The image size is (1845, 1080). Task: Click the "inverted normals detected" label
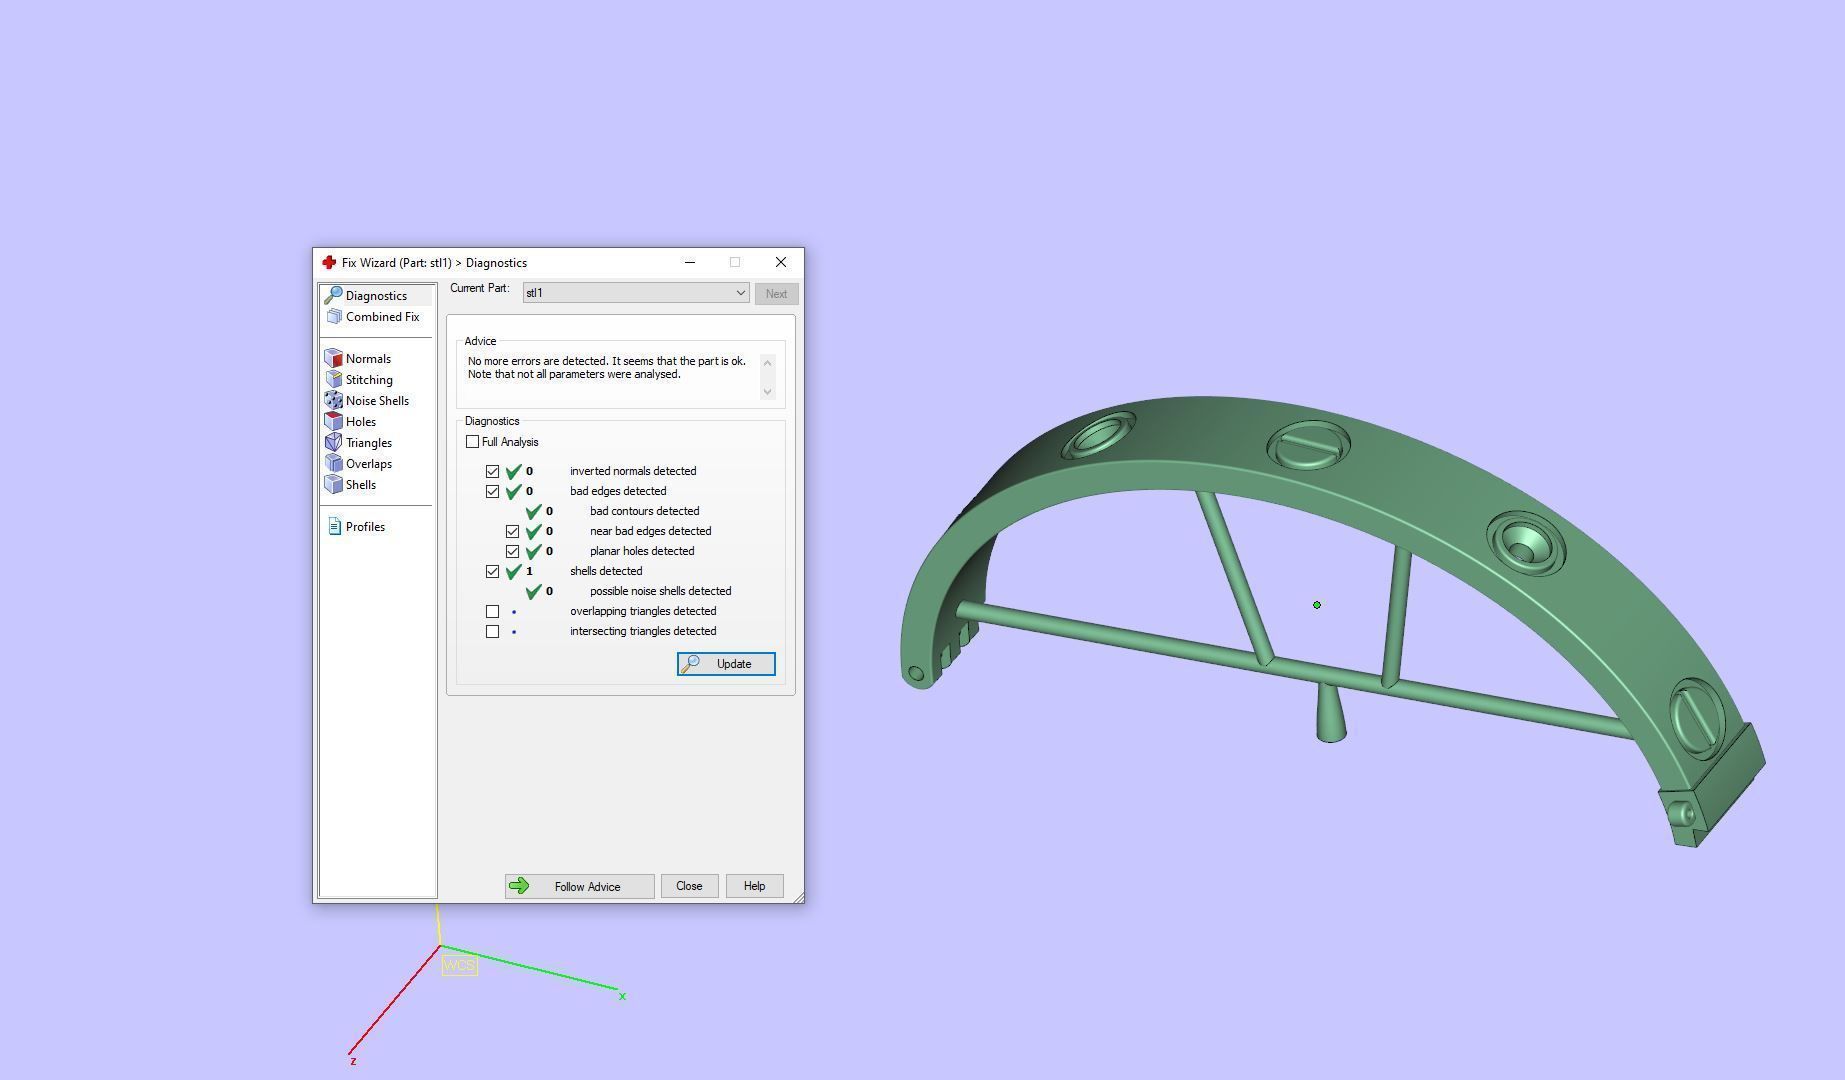pos(633,471)
